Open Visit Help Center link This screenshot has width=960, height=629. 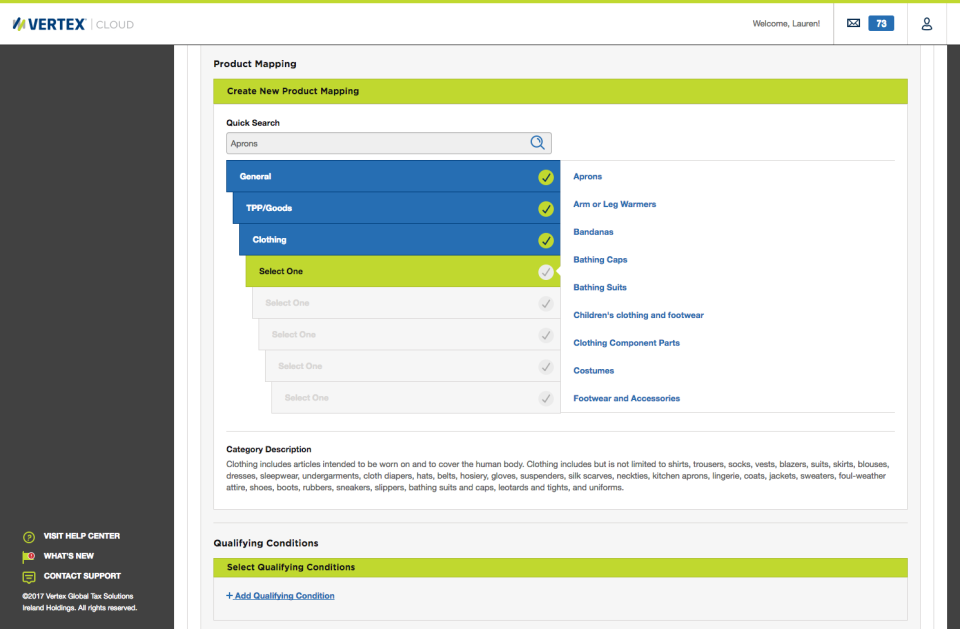pyautogui.click(x=81, y=536)
